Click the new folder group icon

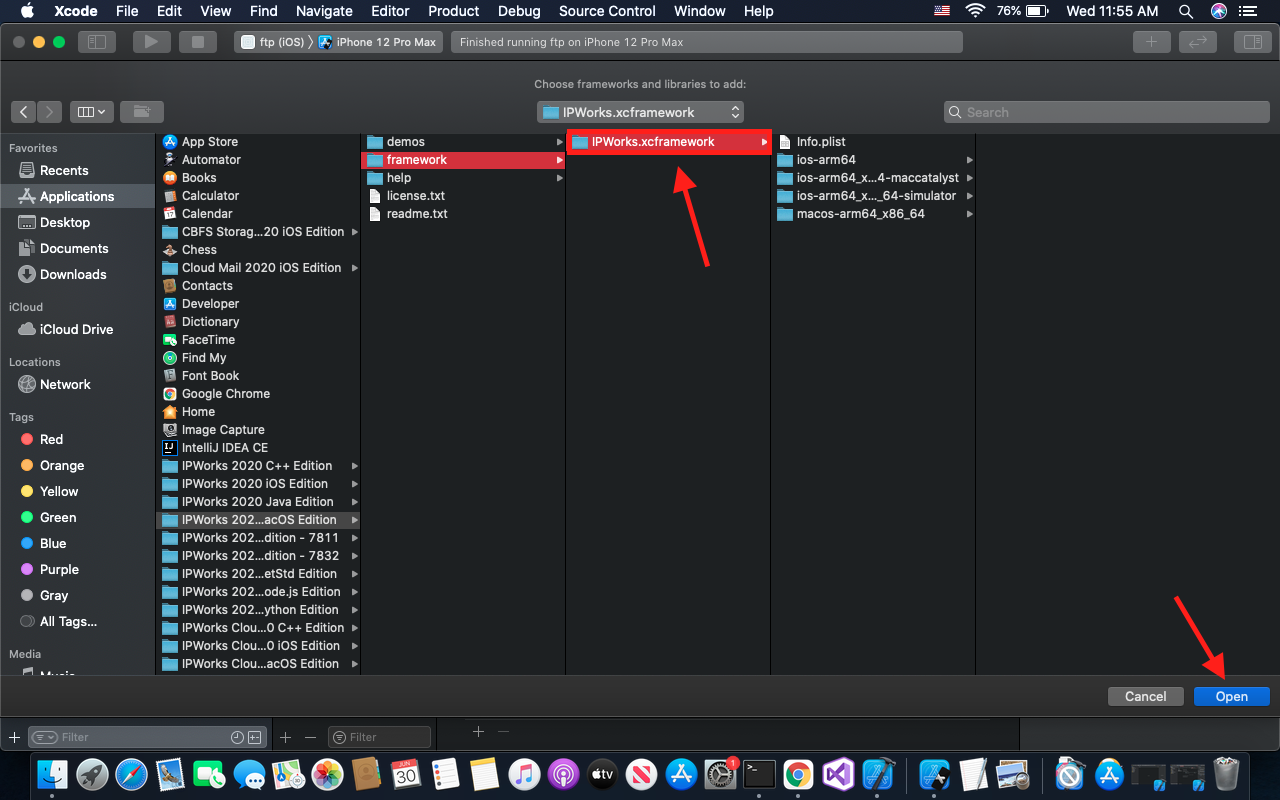[143, 112]
